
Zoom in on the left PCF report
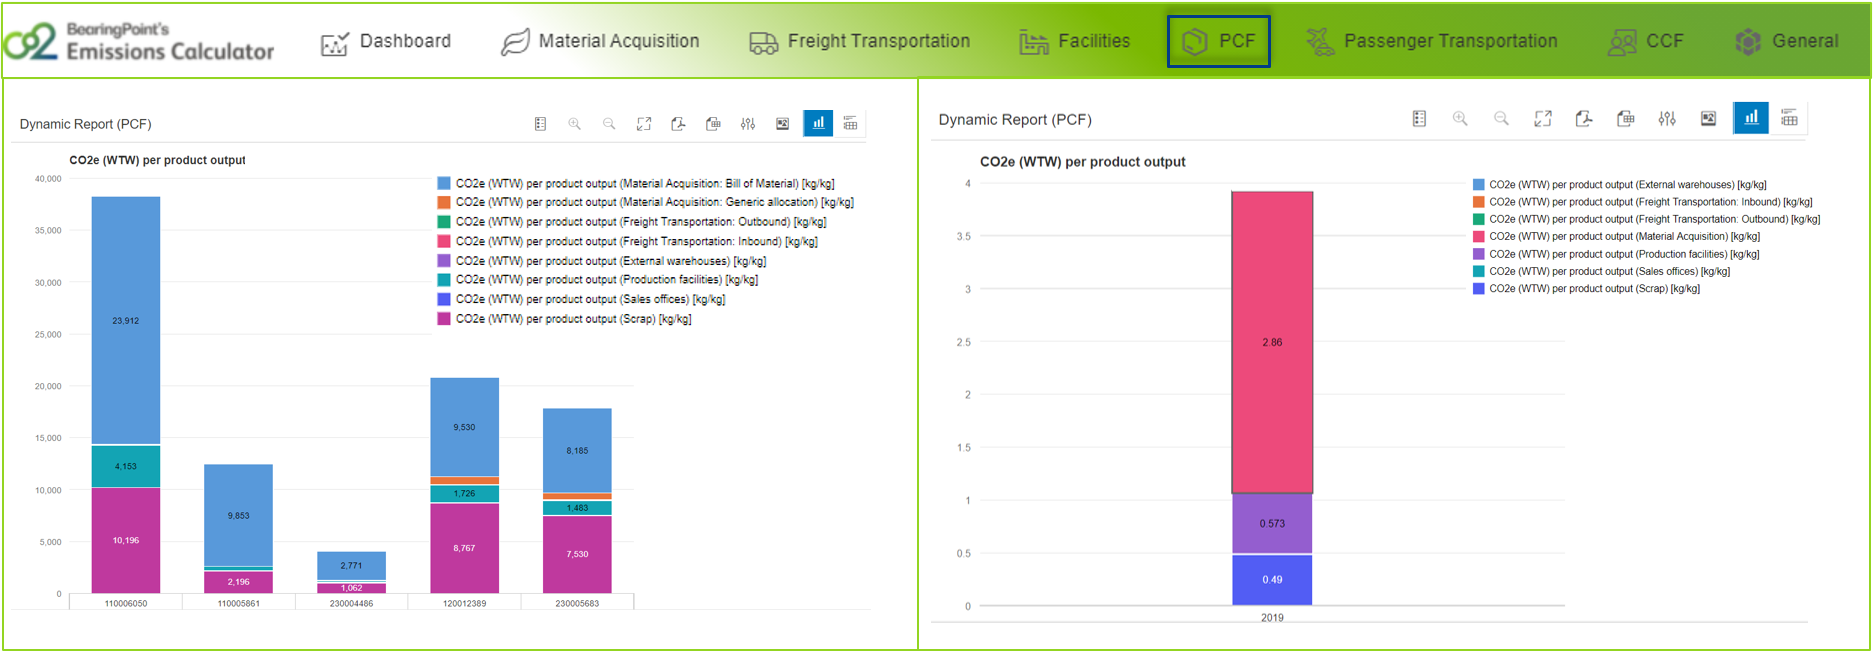pyautogui.click(x=574, y=124)
